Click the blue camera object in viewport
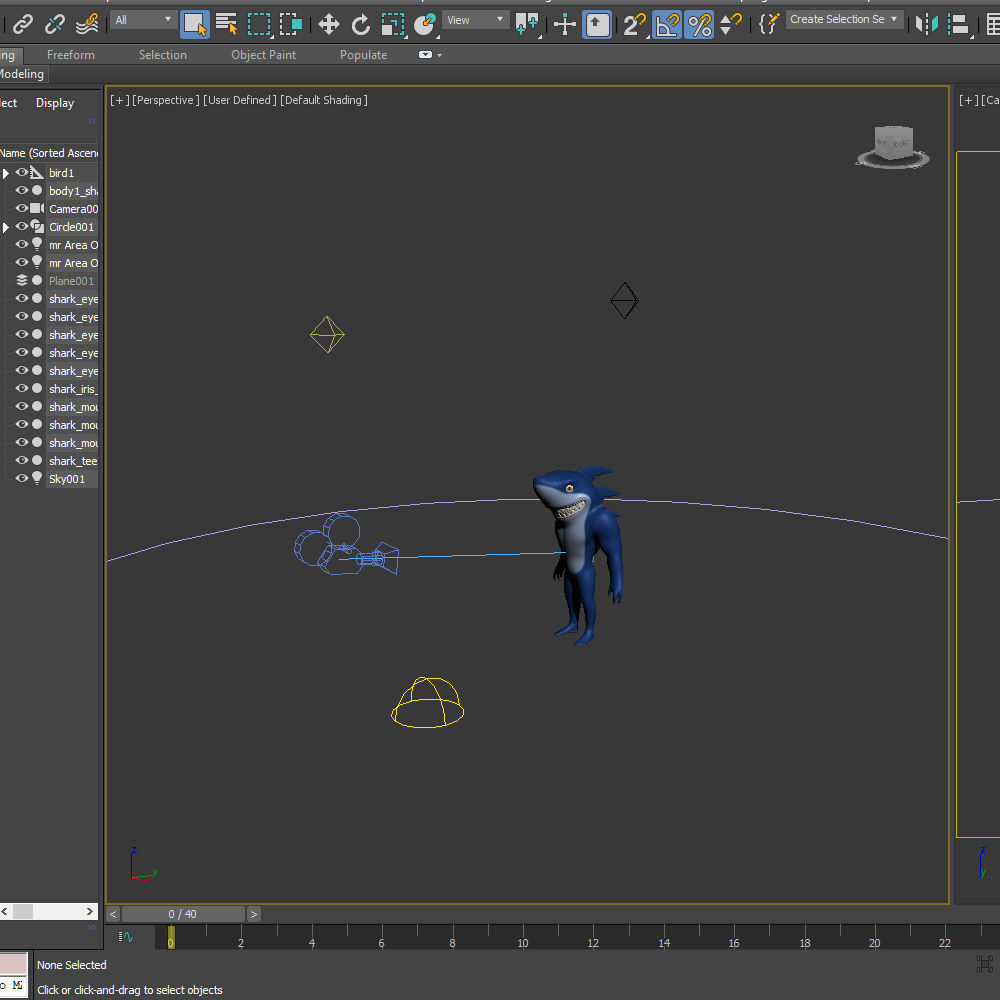 [346, 545]
